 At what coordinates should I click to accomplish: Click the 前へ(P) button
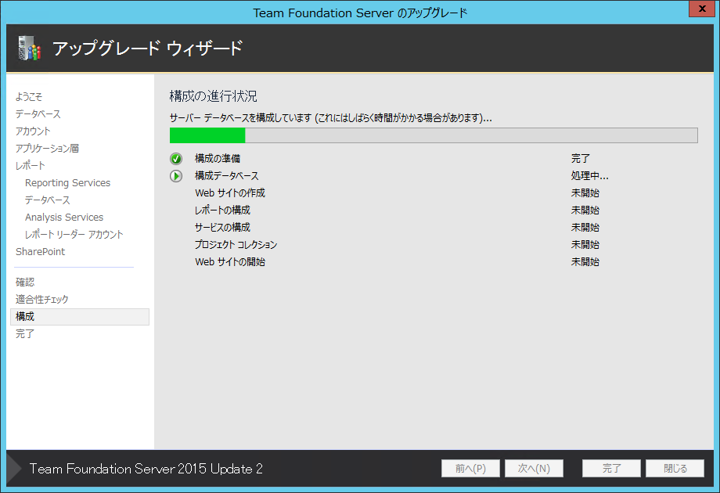point(470,468)
